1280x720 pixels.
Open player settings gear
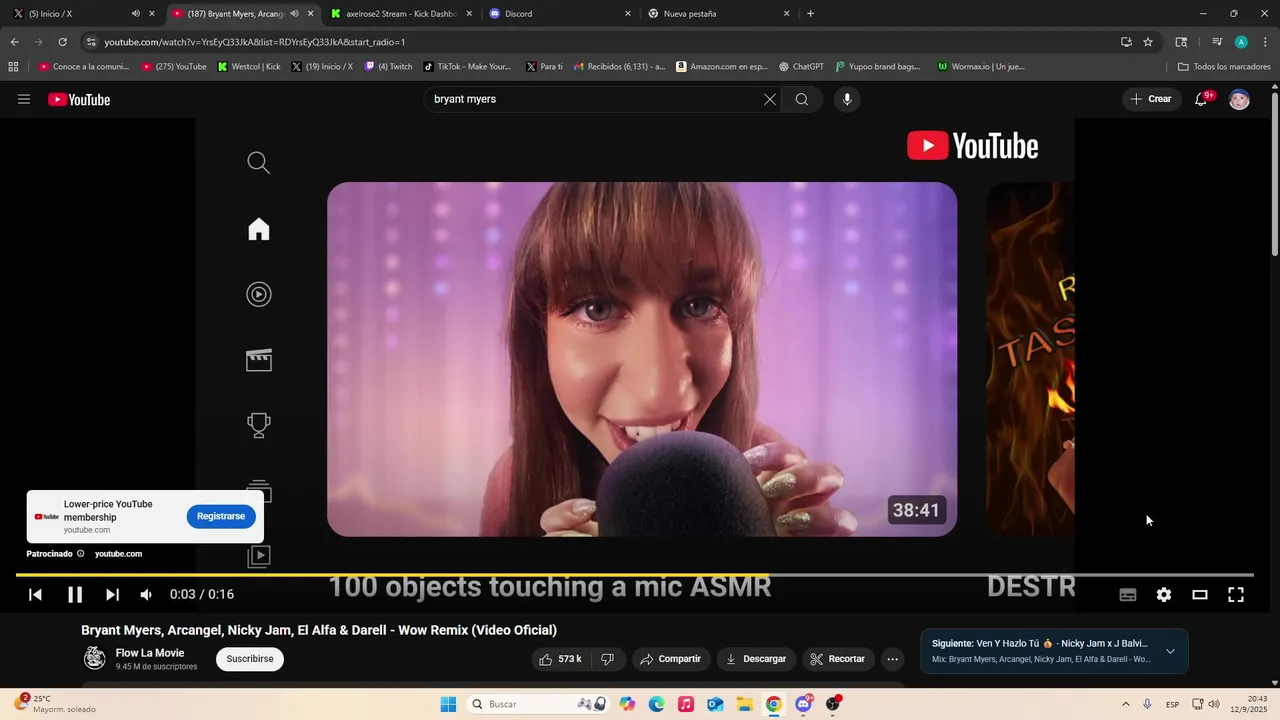pyautogui.click(x=1164, y=594)
